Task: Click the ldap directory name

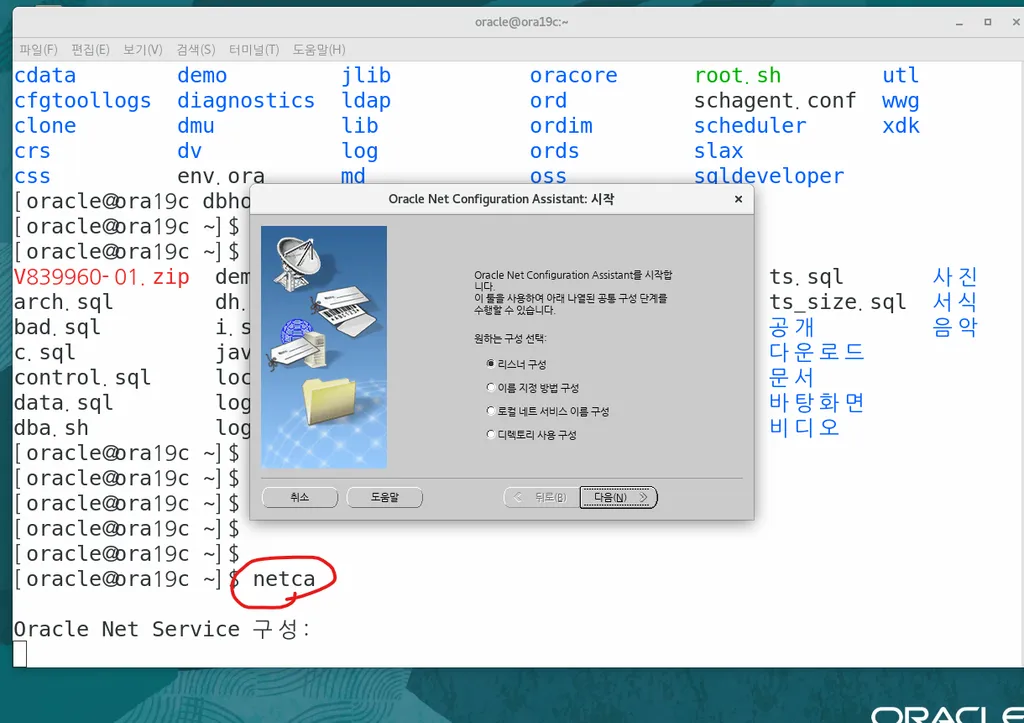Action: pyautogui.click(x=366, y=101)
